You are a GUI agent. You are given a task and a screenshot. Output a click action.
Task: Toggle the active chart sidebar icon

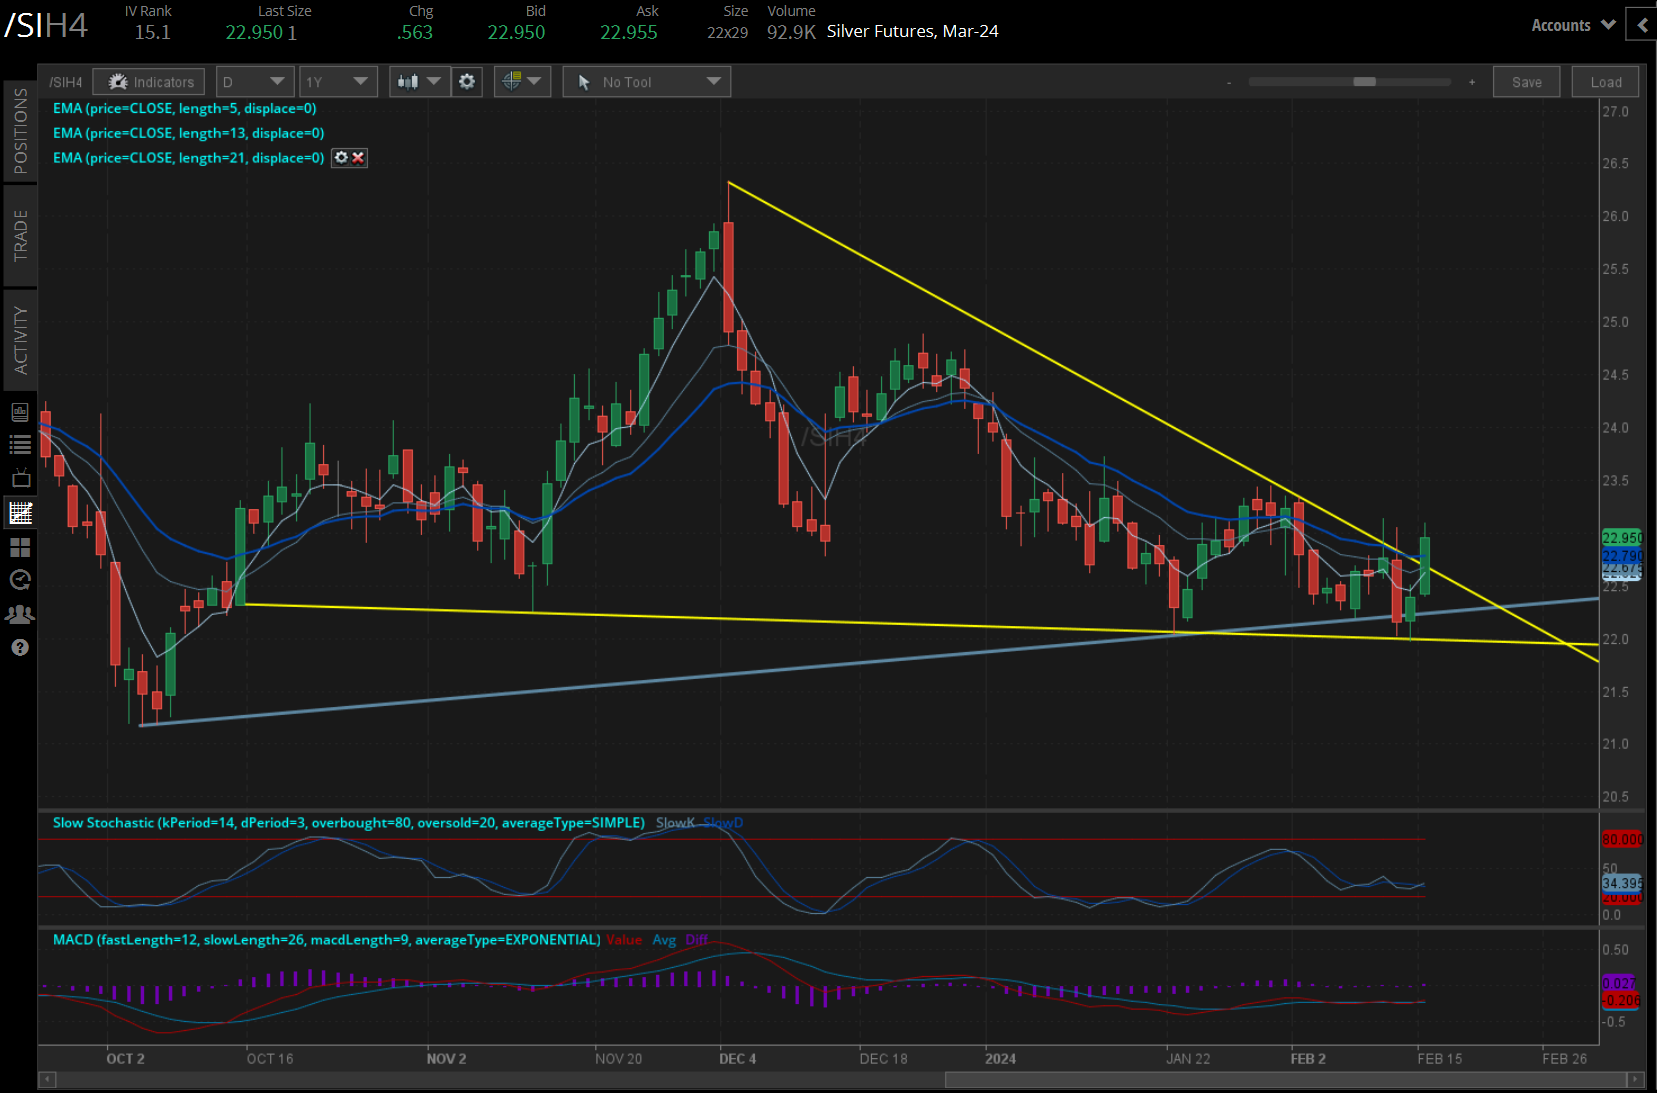point(20,512)
